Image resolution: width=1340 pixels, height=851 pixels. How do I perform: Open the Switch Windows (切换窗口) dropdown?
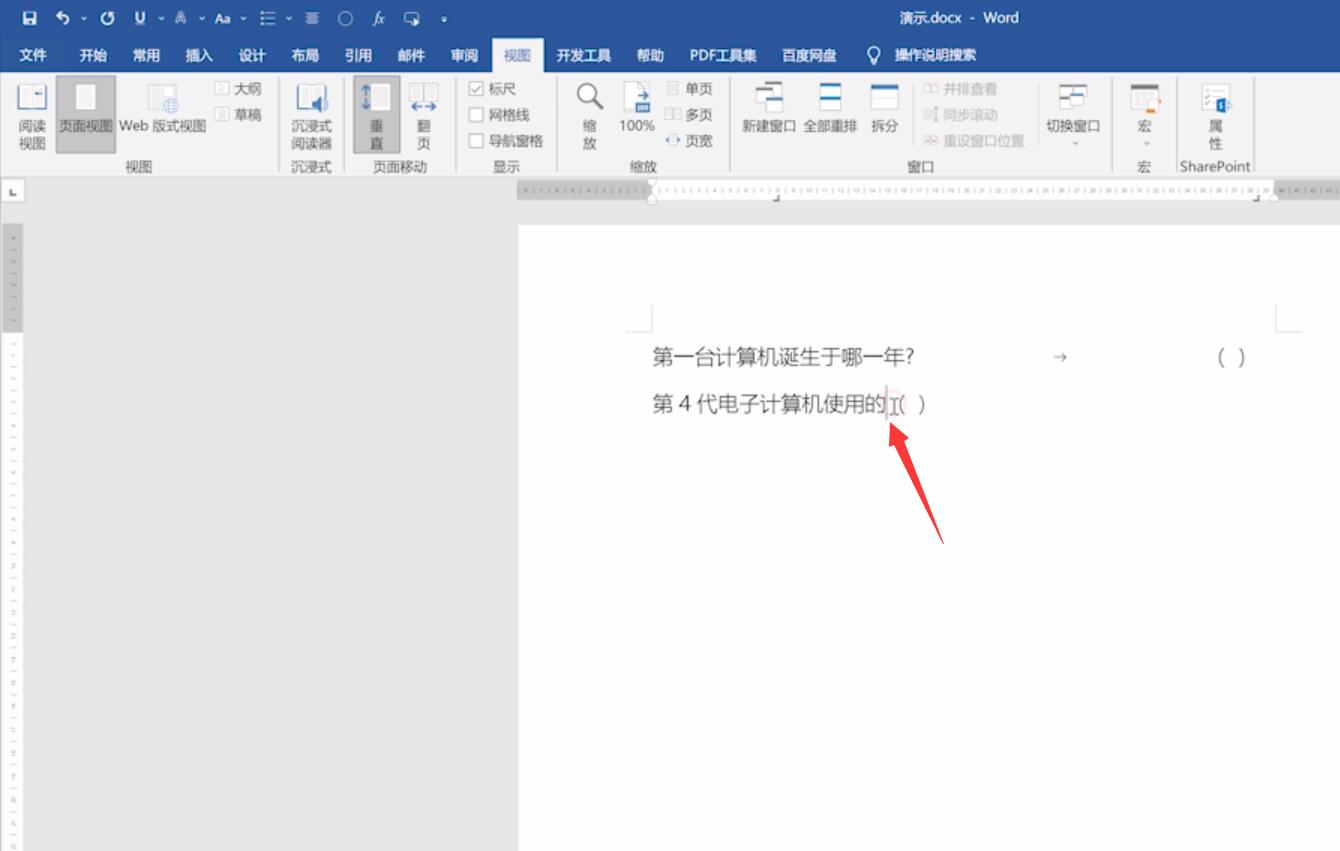coord(1073,116)
